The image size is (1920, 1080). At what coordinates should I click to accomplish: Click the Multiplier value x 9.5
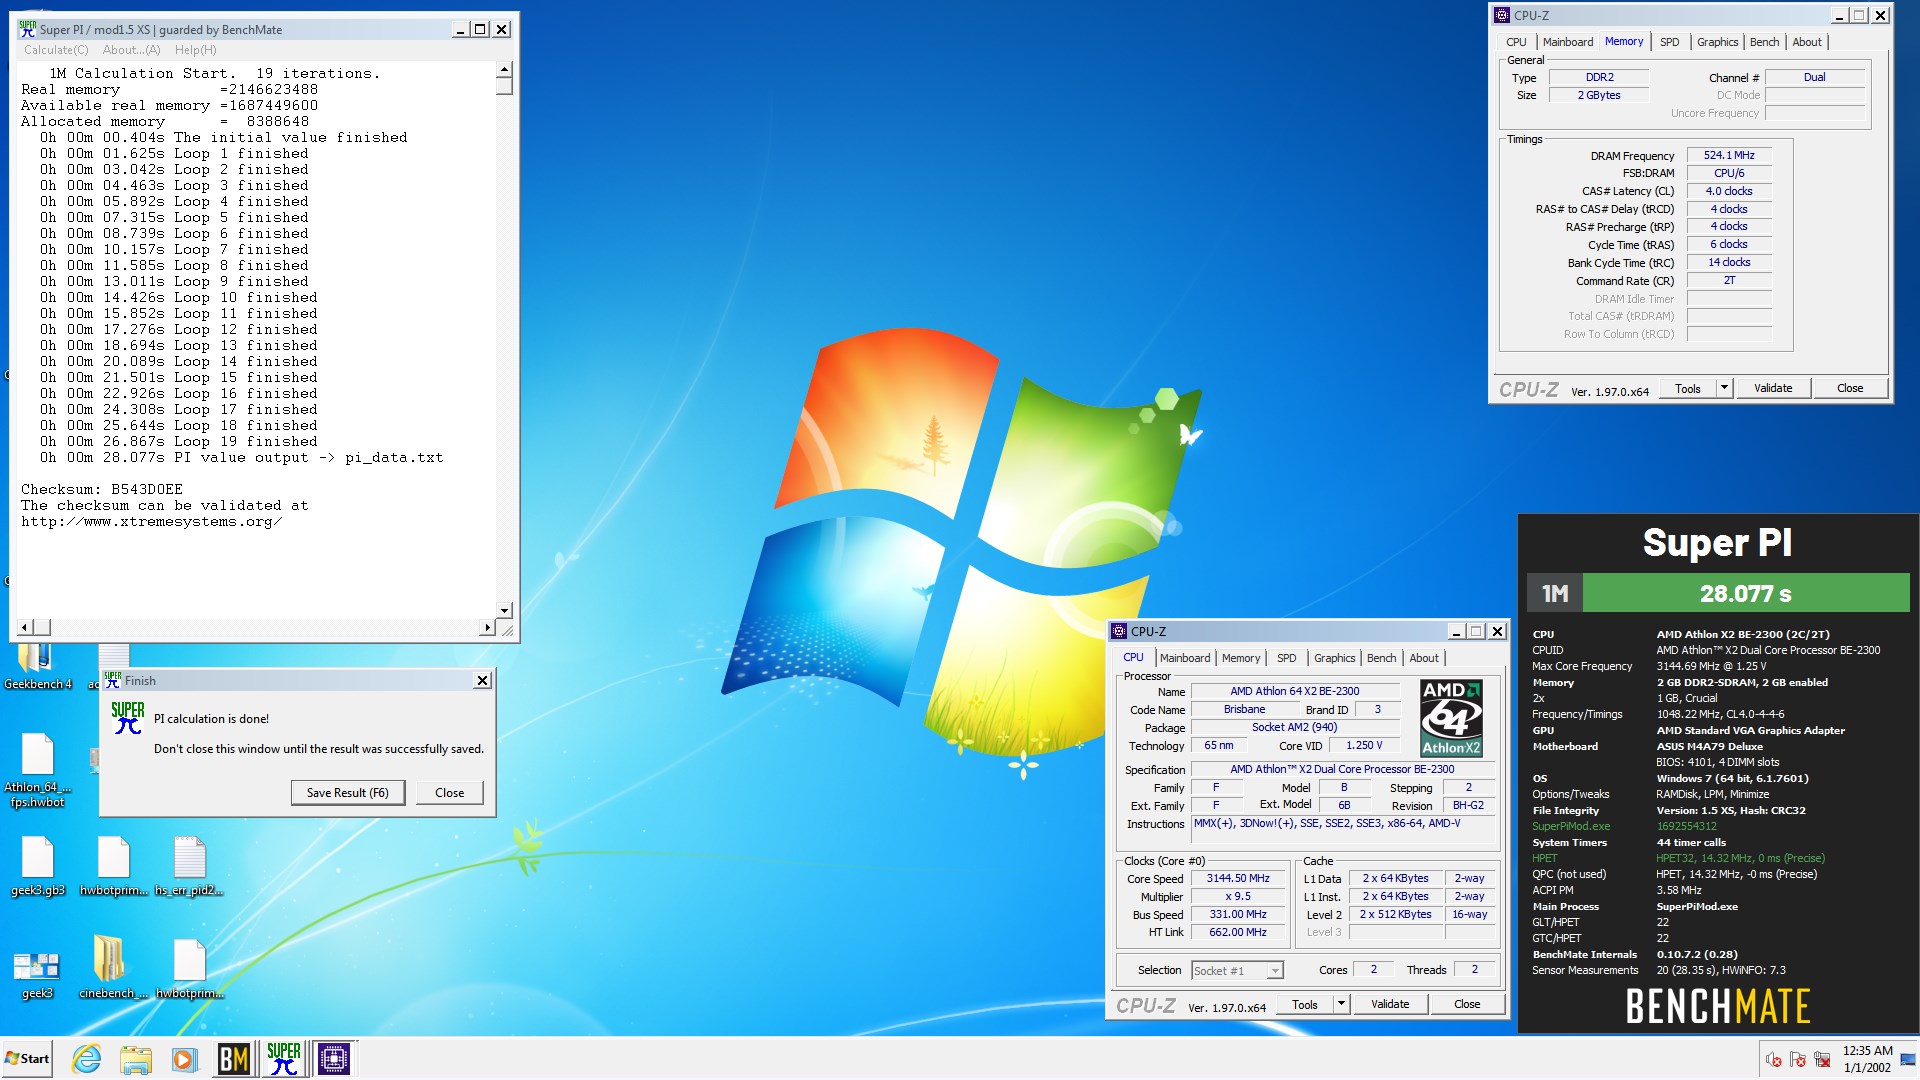[1238, 896]
